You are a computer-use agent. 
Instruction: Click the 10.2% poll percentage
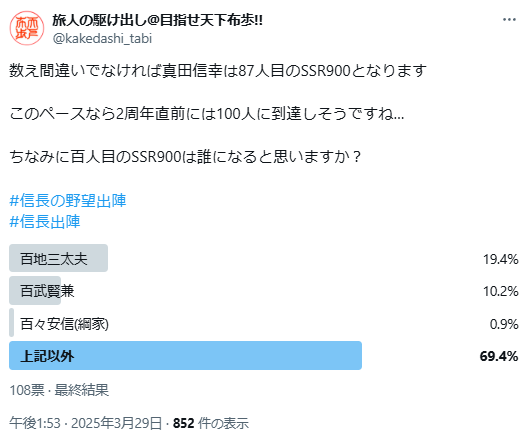pos(501,291)
